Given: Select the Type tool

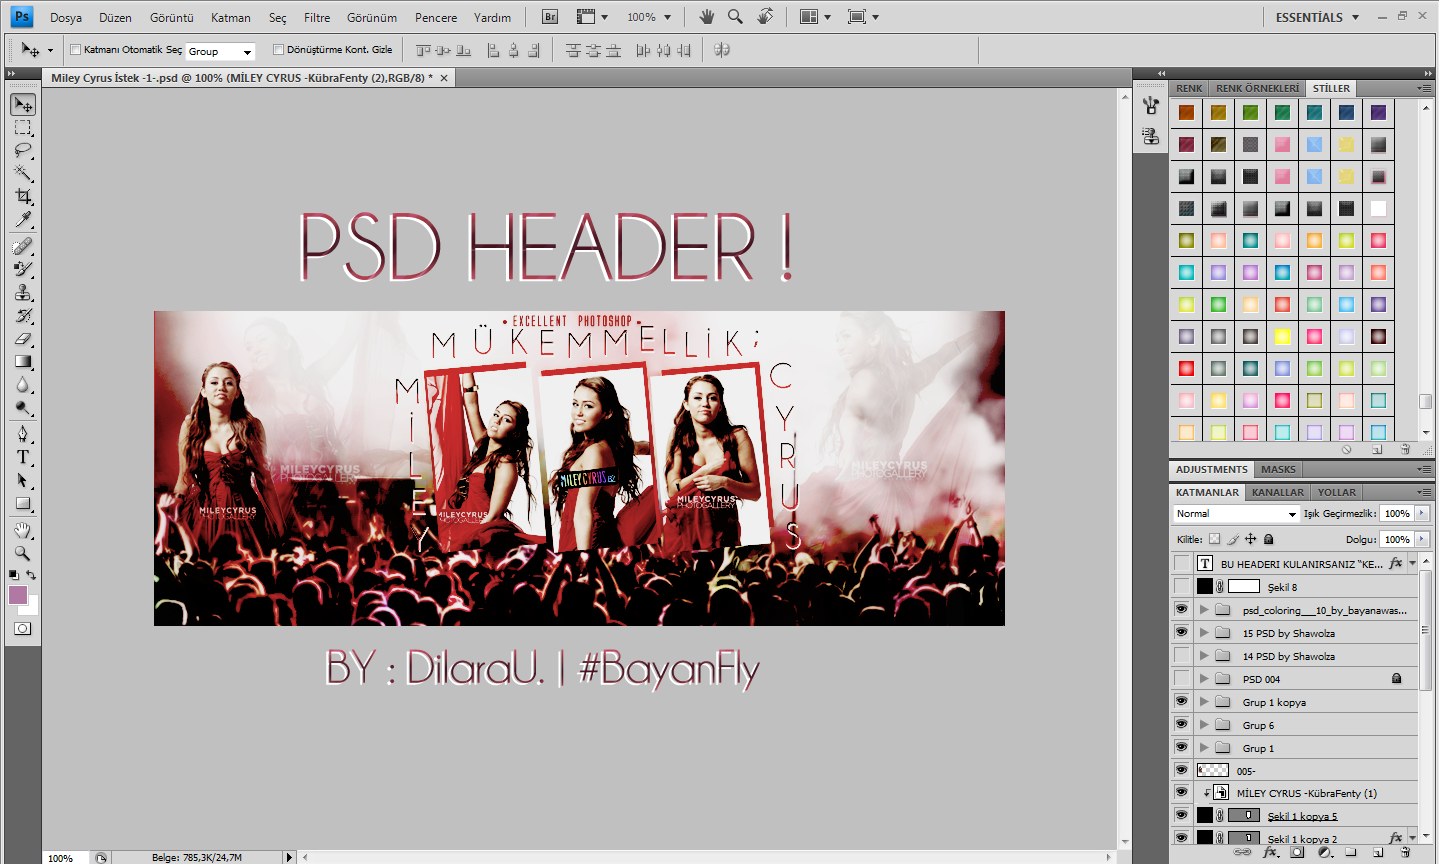Looking at the screenshot, I should [23, 455].
